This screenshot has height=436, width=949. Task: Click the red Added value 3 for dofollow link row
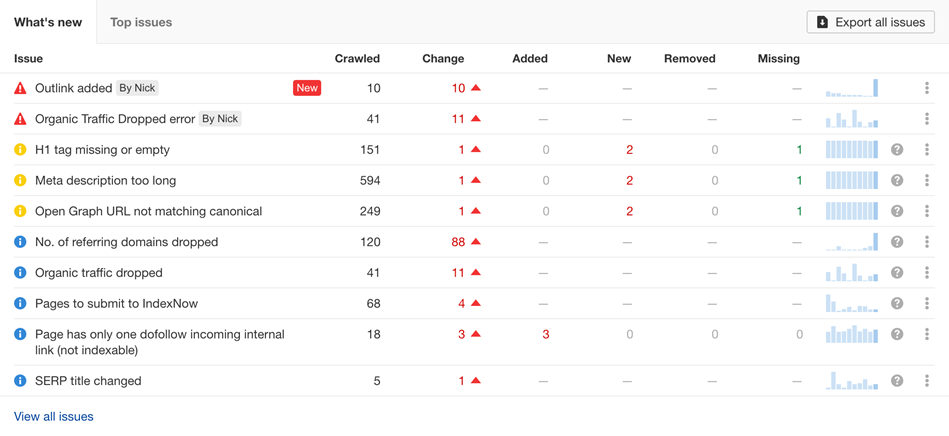click(545, 334)
